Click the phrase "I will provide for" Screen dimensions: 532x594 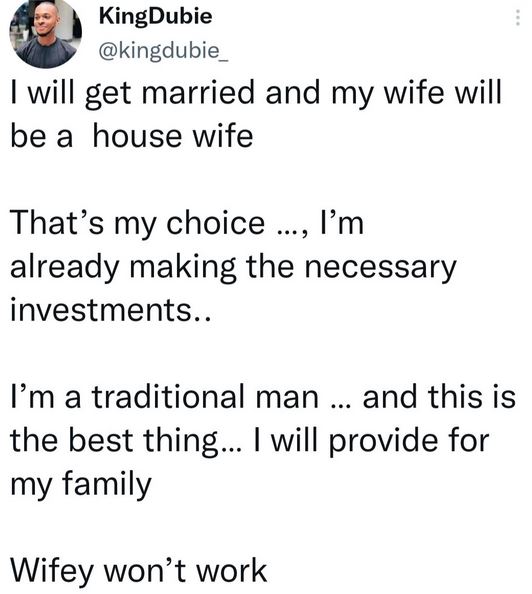coord(372,441)
